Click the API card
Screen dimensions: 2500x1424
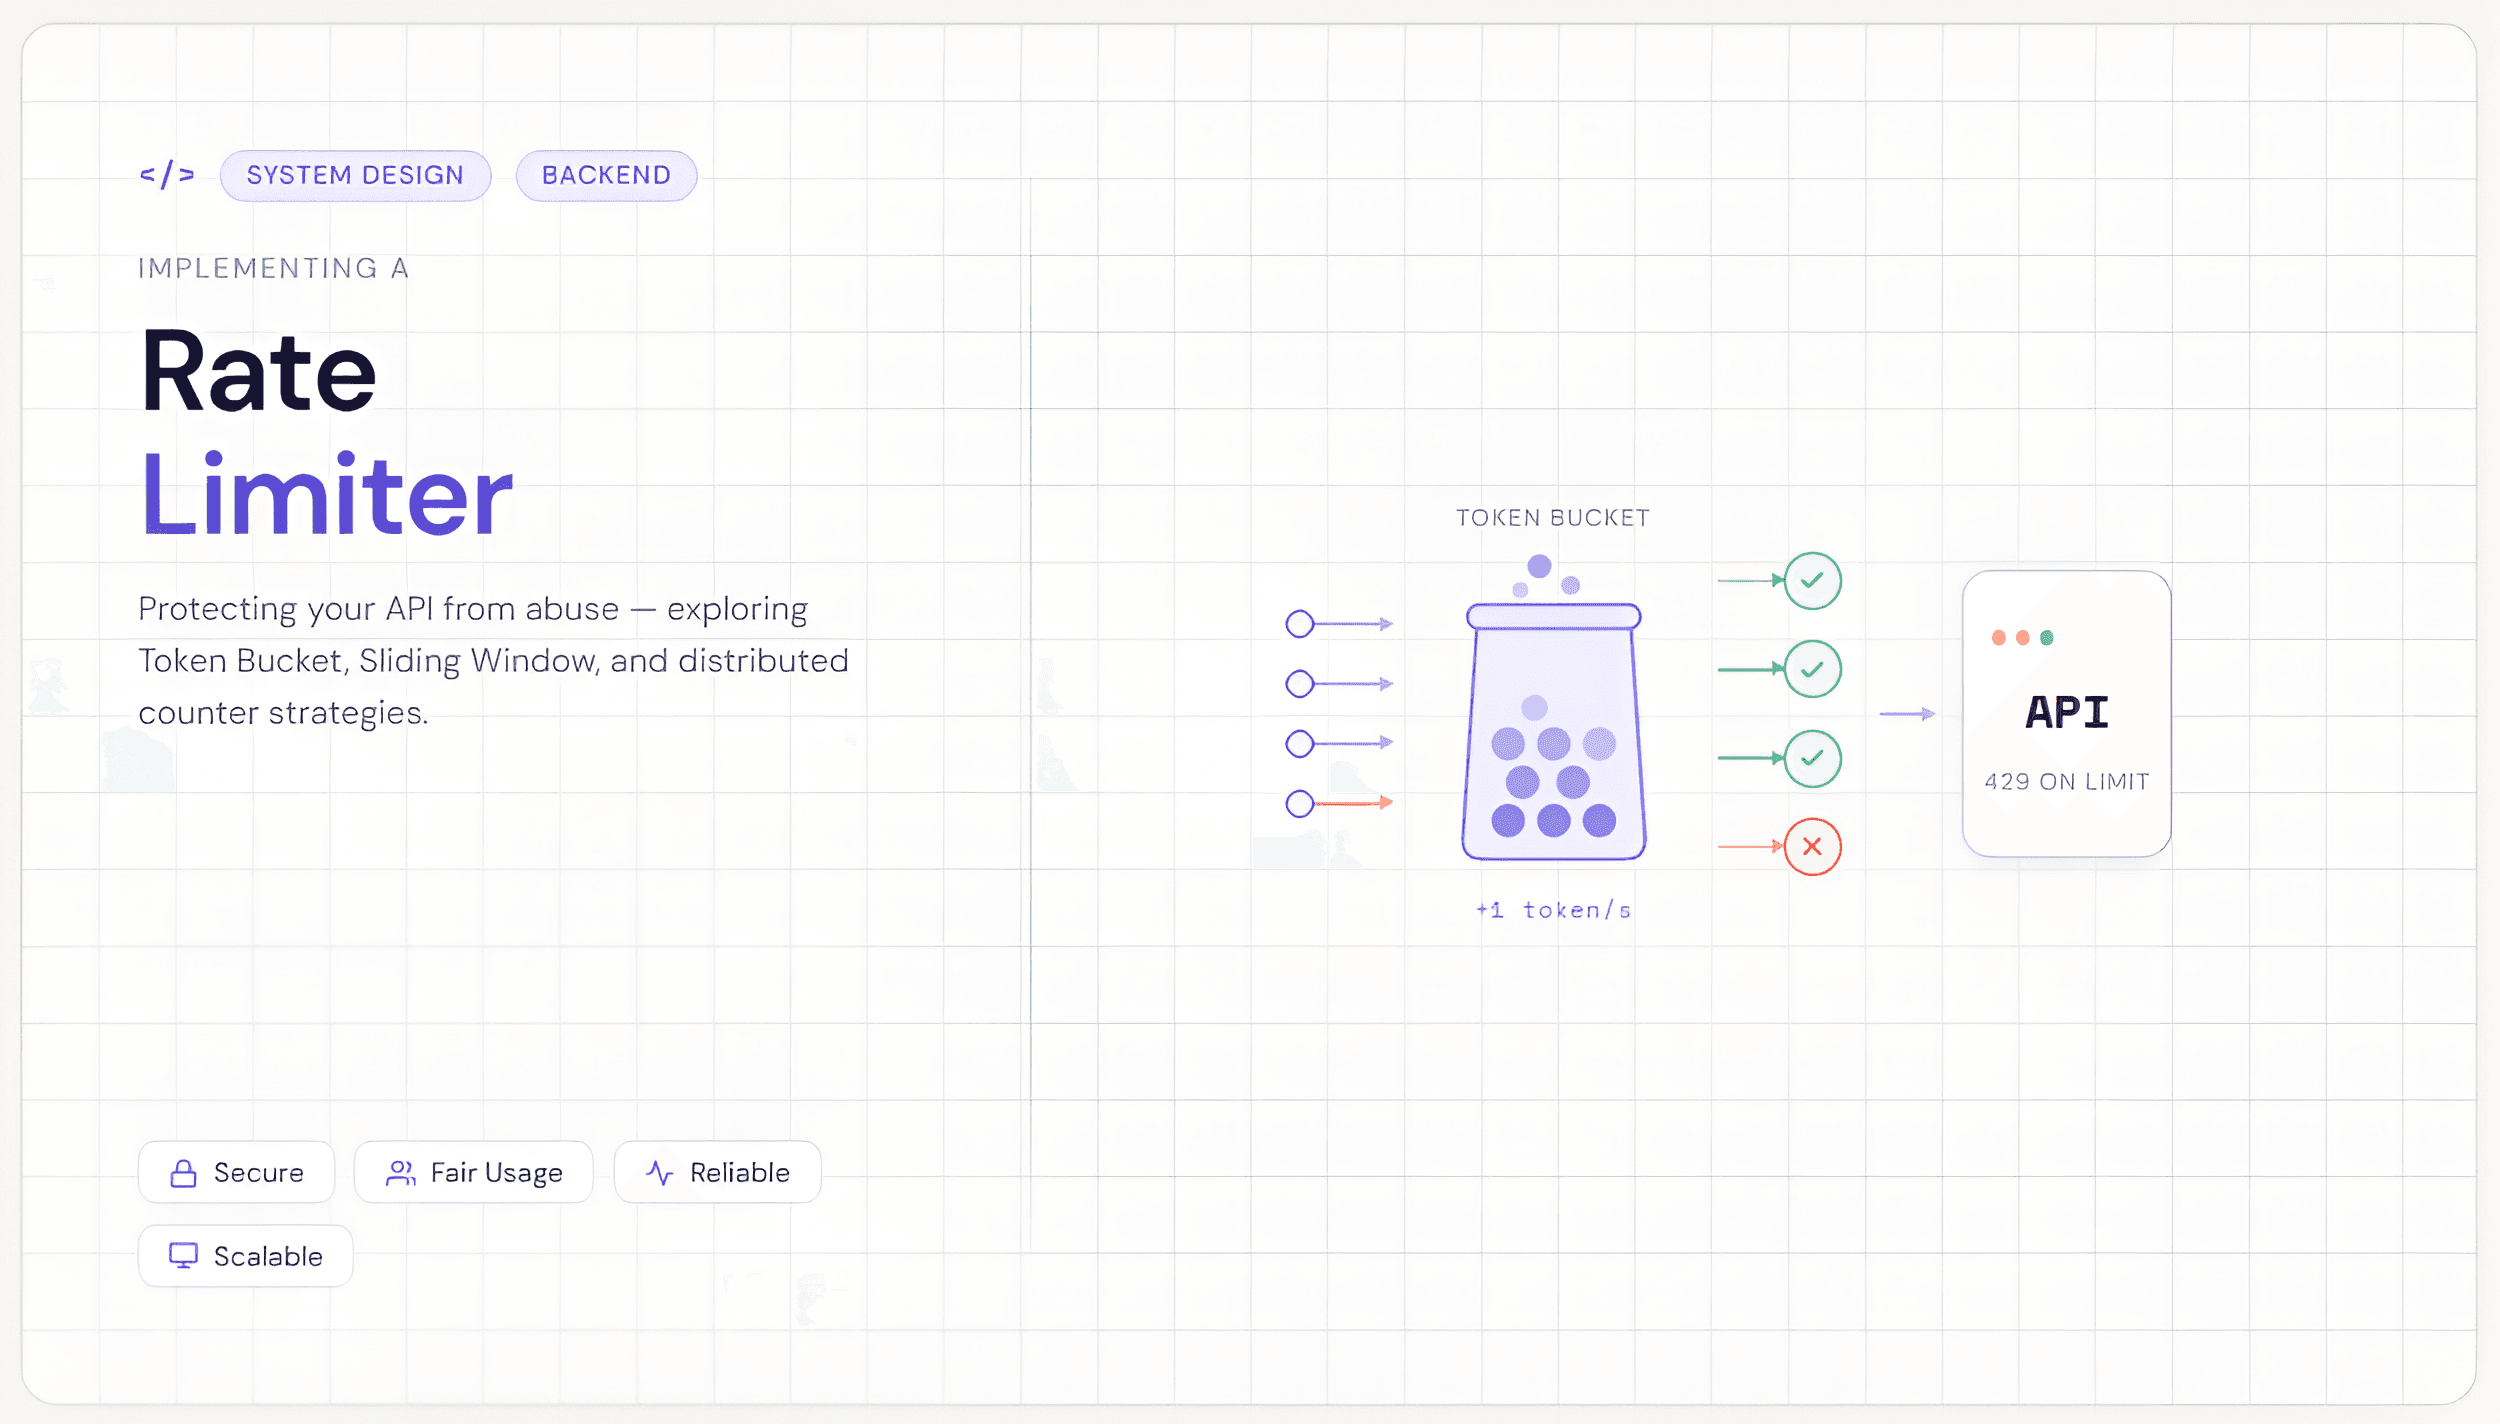(2066, 714)
